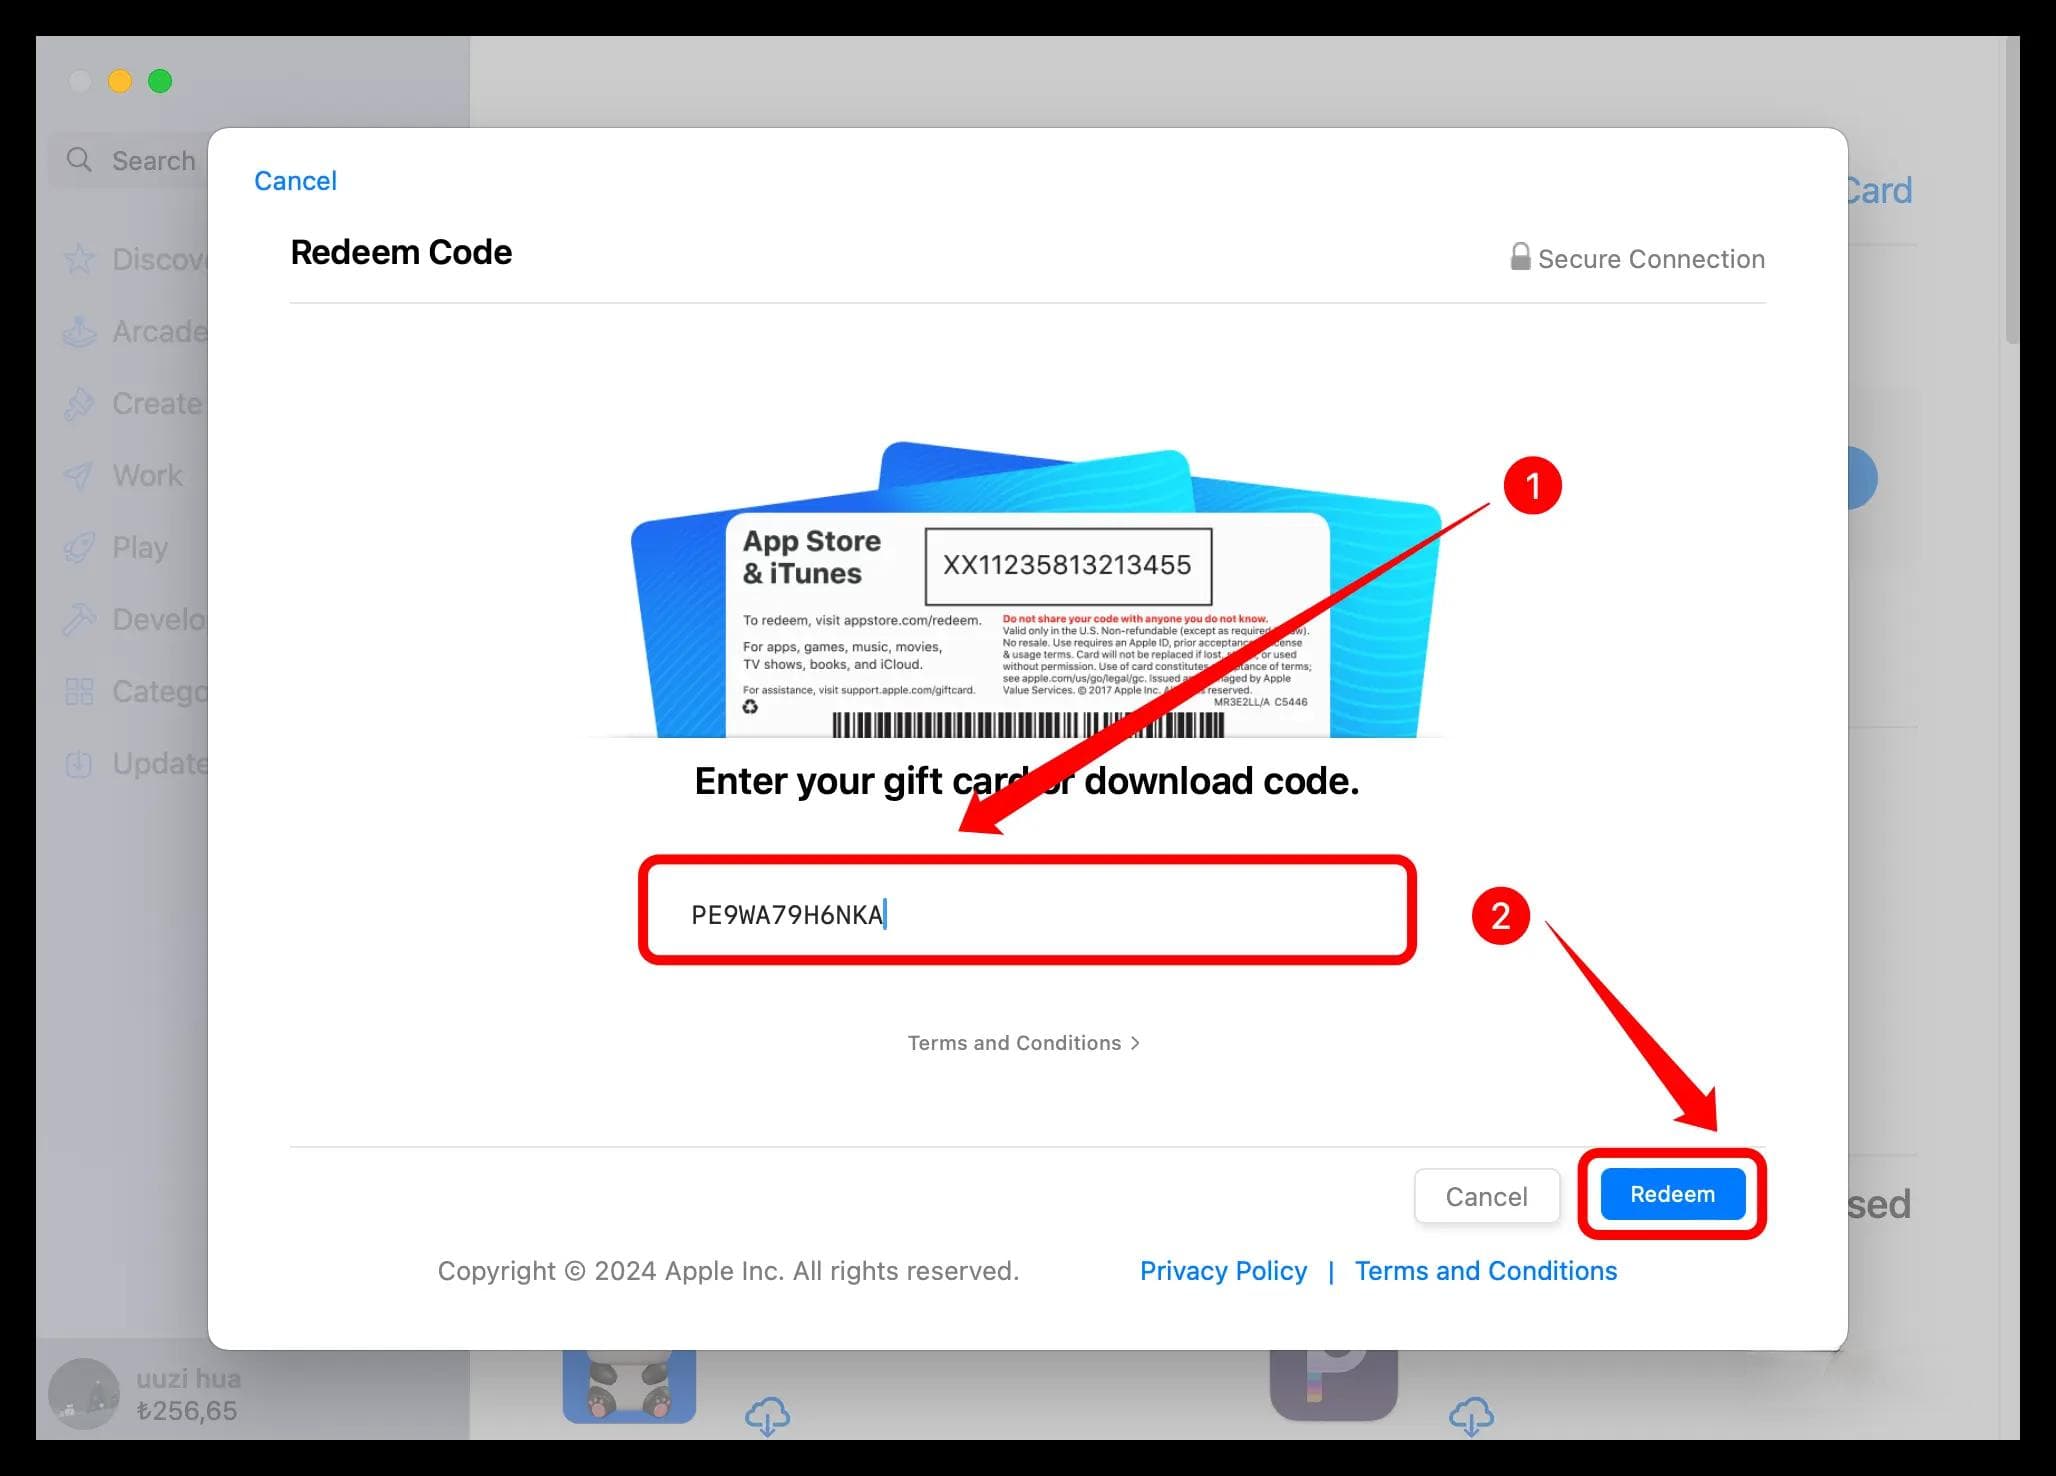Click the account balance ₺256,65 text
This screenshot has height=1476, width=2056.
pyautogui.click(x=187, y=1411)
